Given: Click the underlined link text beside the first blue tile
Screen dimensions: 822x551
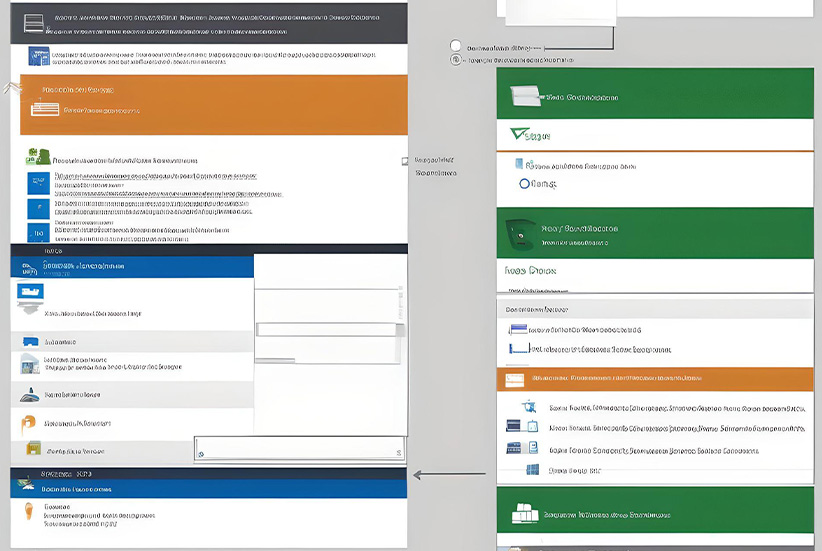Looking at the screenshot, I should pyautogui.click(x=150, y=176).
